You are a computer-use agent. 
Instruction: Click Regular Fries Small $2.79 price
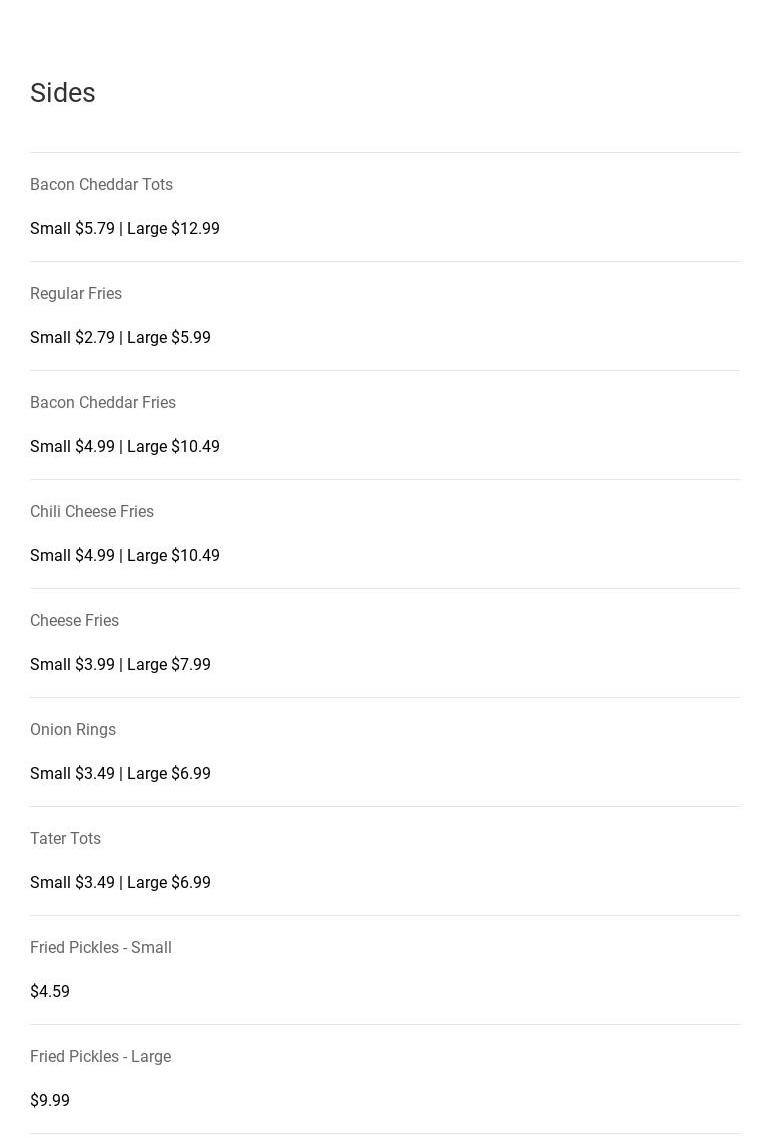[x=72, y=338]
